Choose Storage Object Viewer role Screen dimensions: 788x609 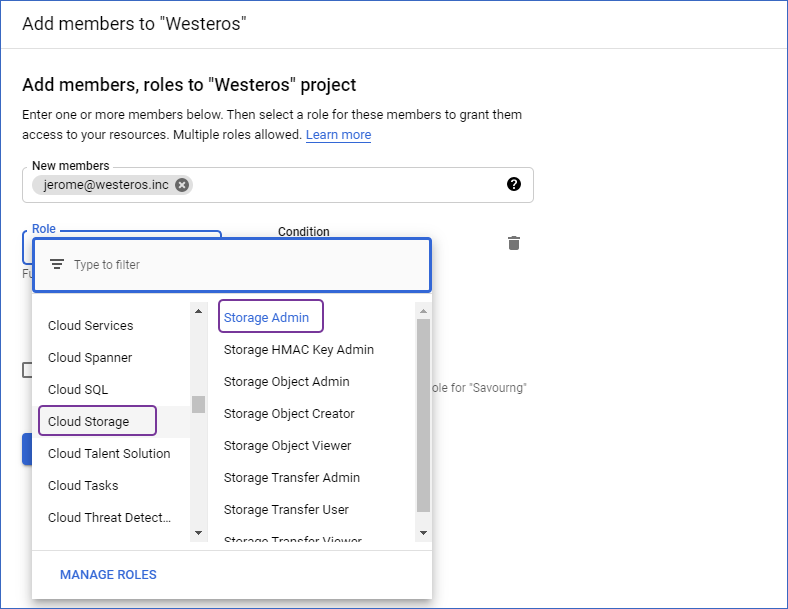[287, 446]
